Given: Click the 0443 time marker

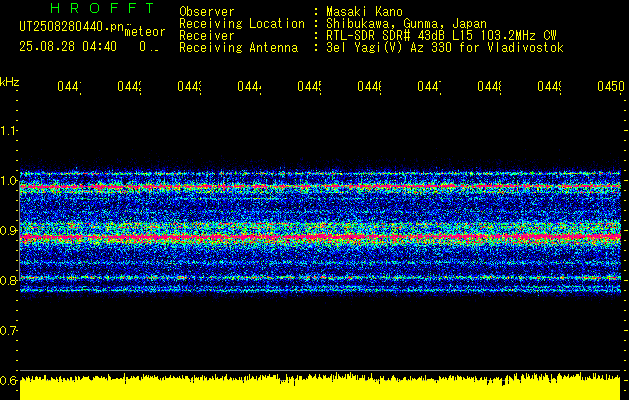Looking at the screenshot, I should (x=189, y=87).
